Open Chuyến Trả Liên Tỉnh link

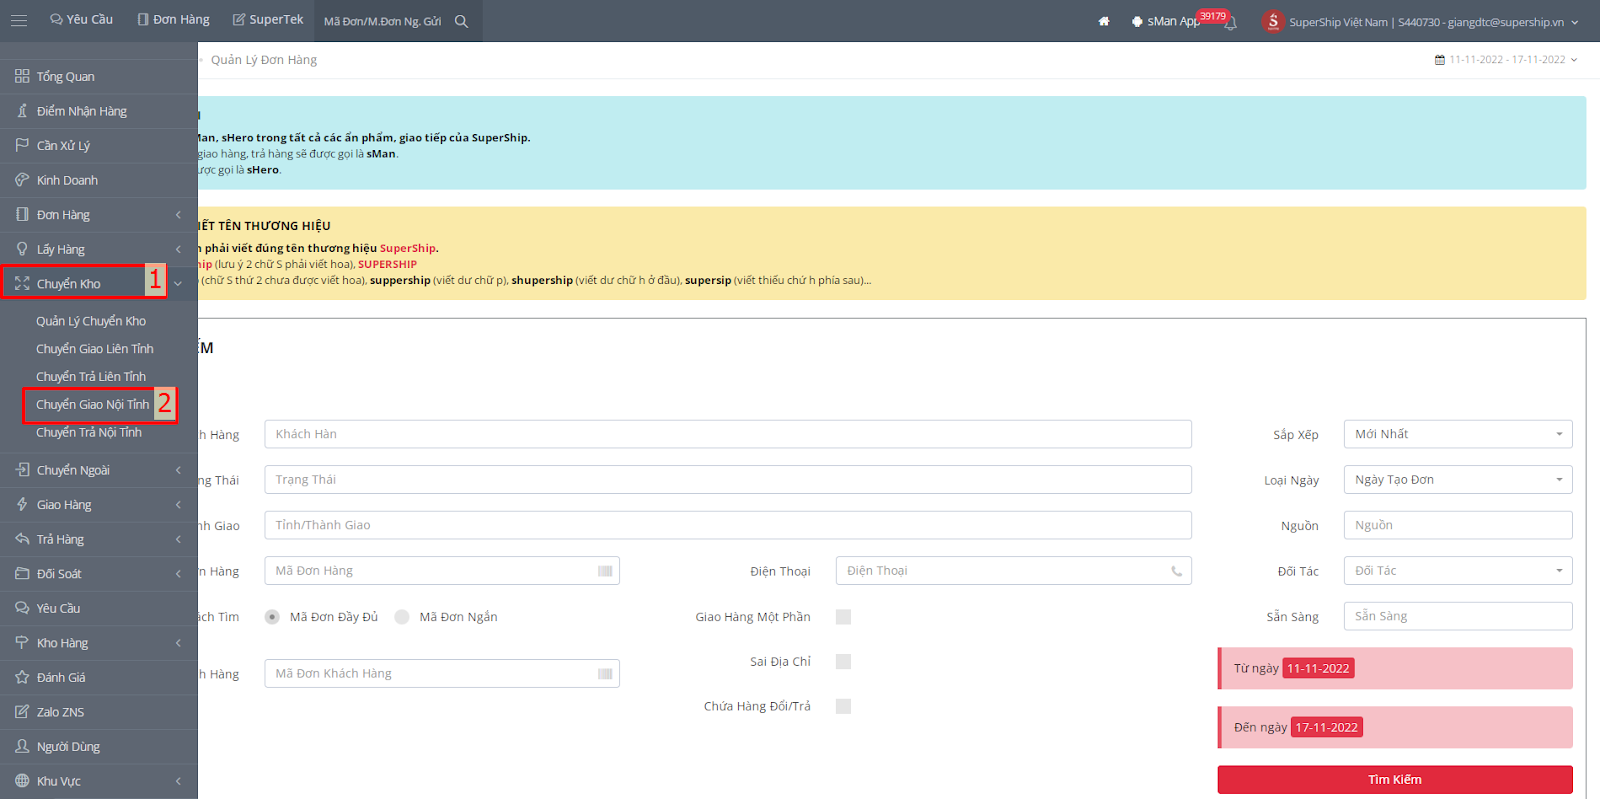pos(91,377)
